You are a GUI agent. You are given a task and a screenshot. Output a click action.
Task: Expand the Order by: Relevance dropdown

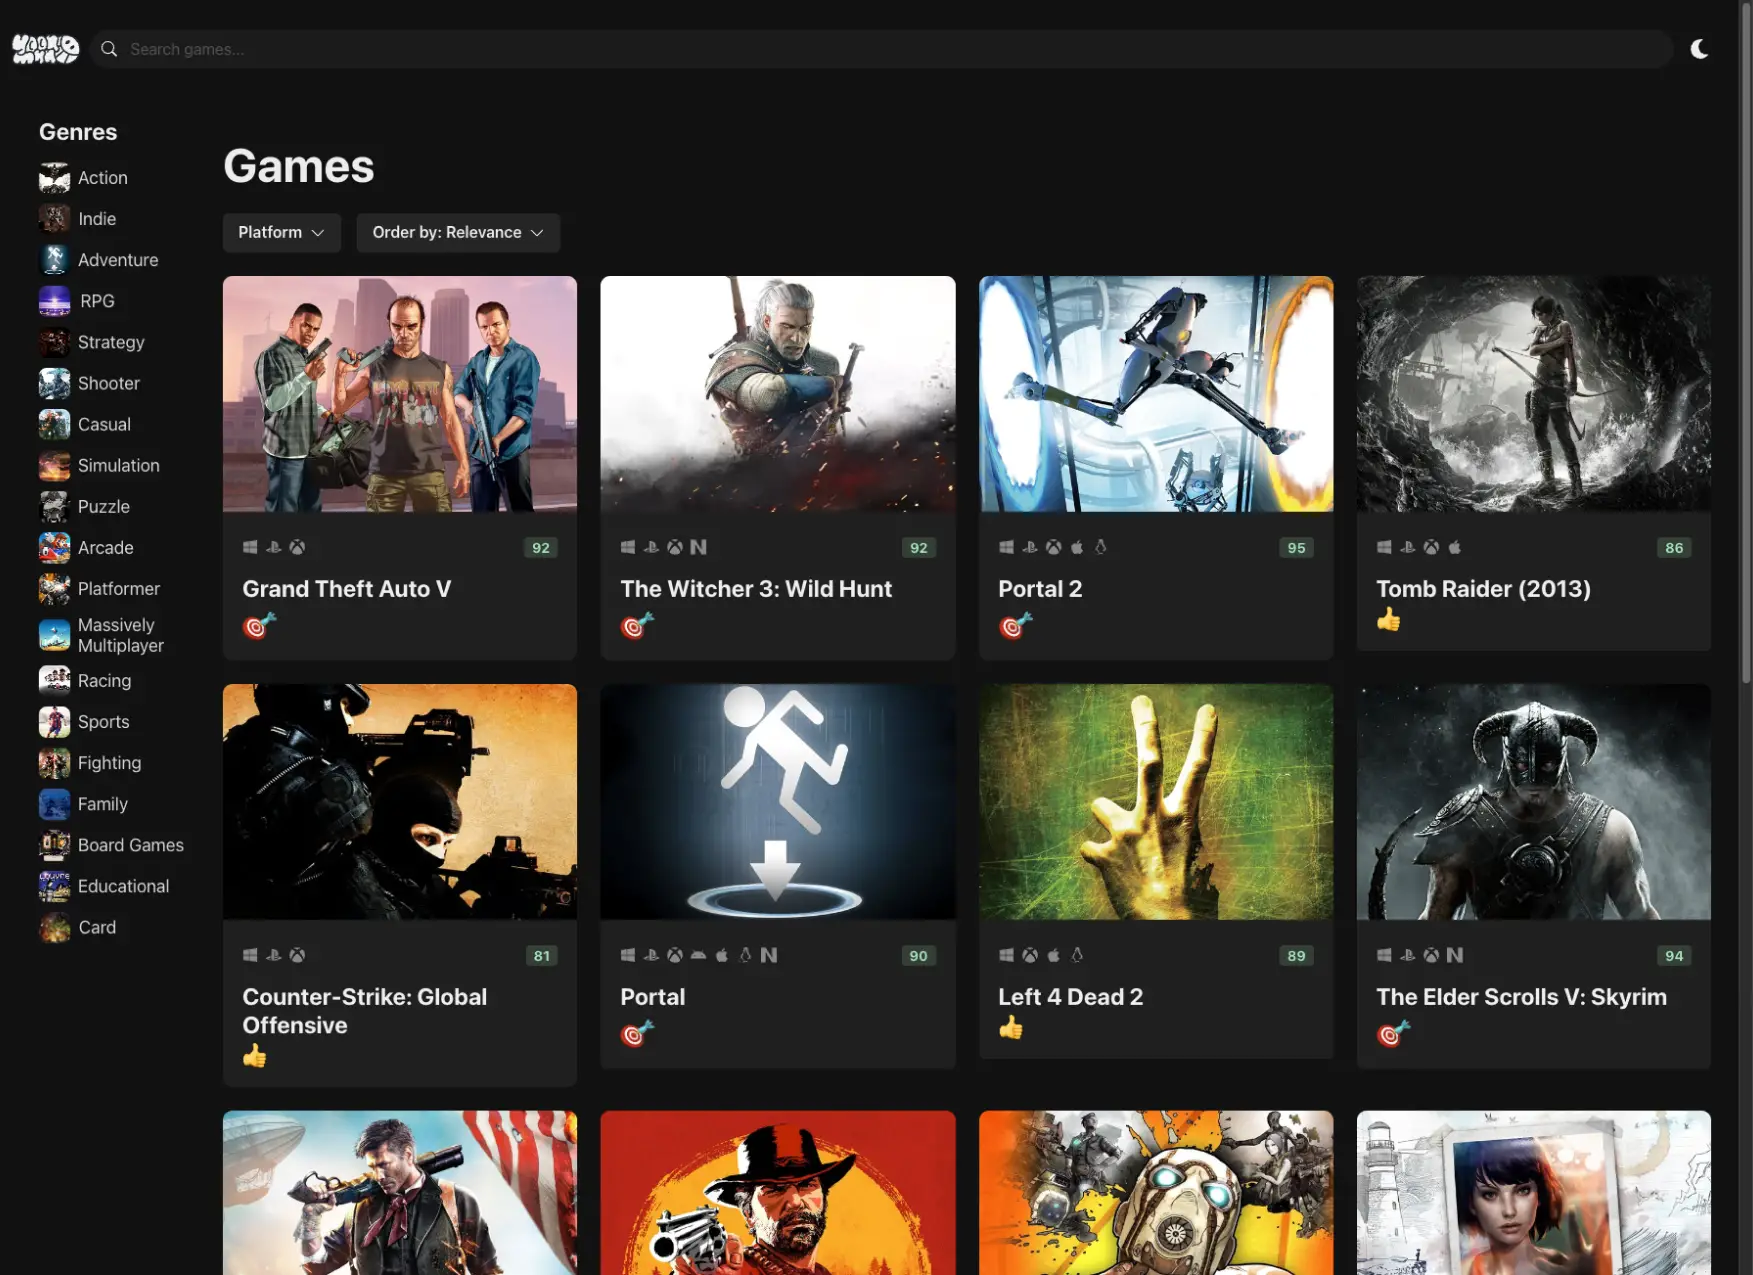pyautogui.click(x=458, y=232)
